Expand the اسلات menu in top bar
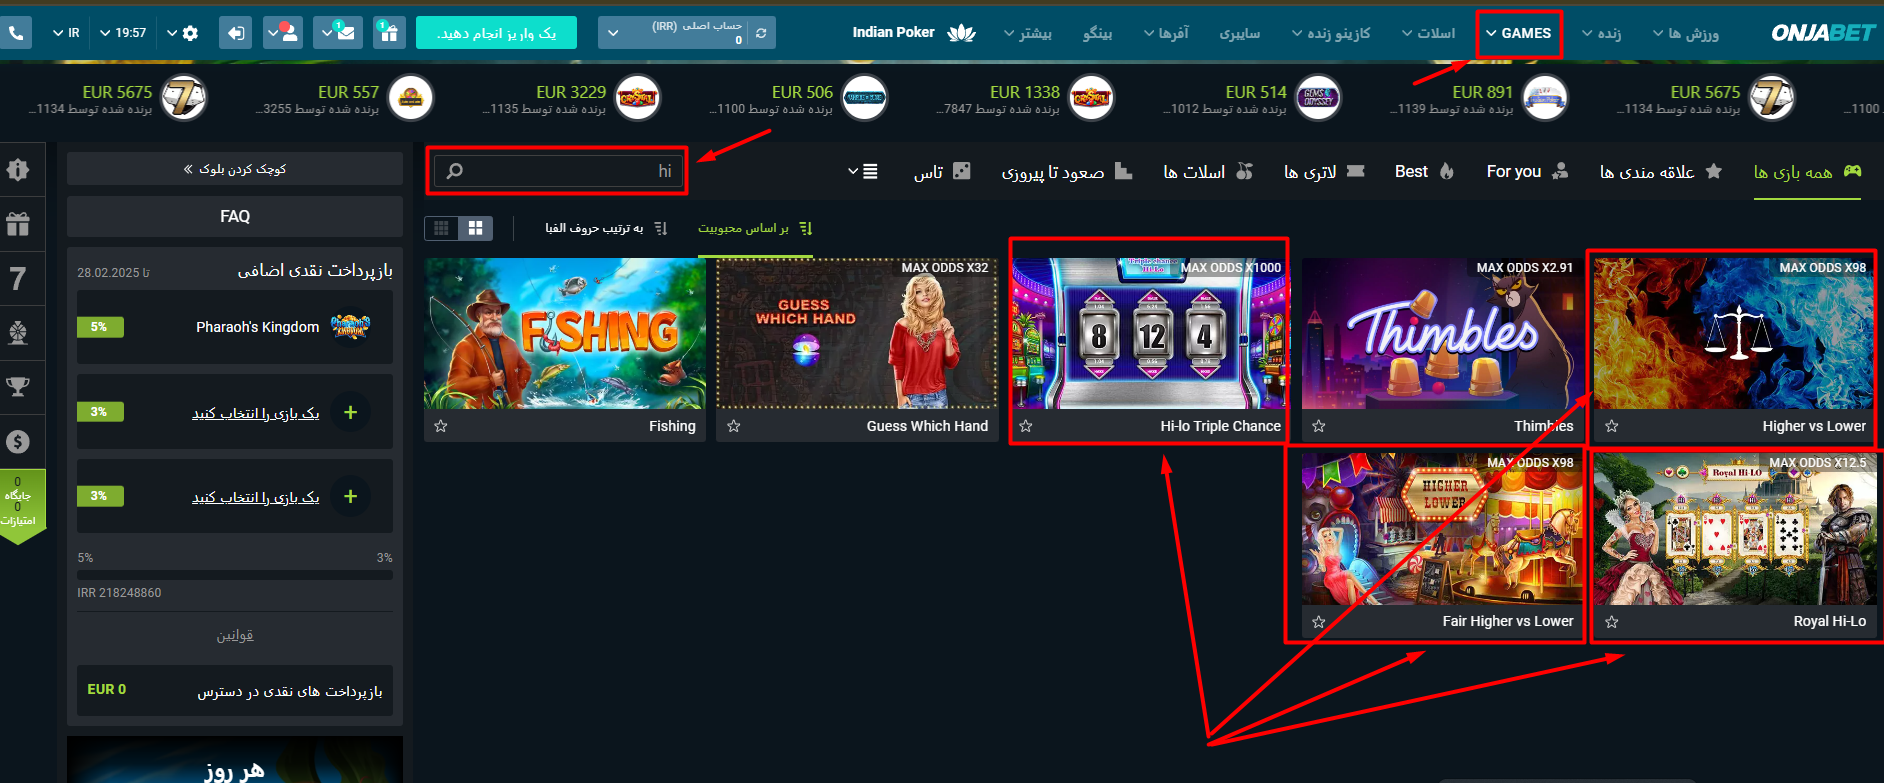The image size is (1884, 783). tap(1428, 33)
